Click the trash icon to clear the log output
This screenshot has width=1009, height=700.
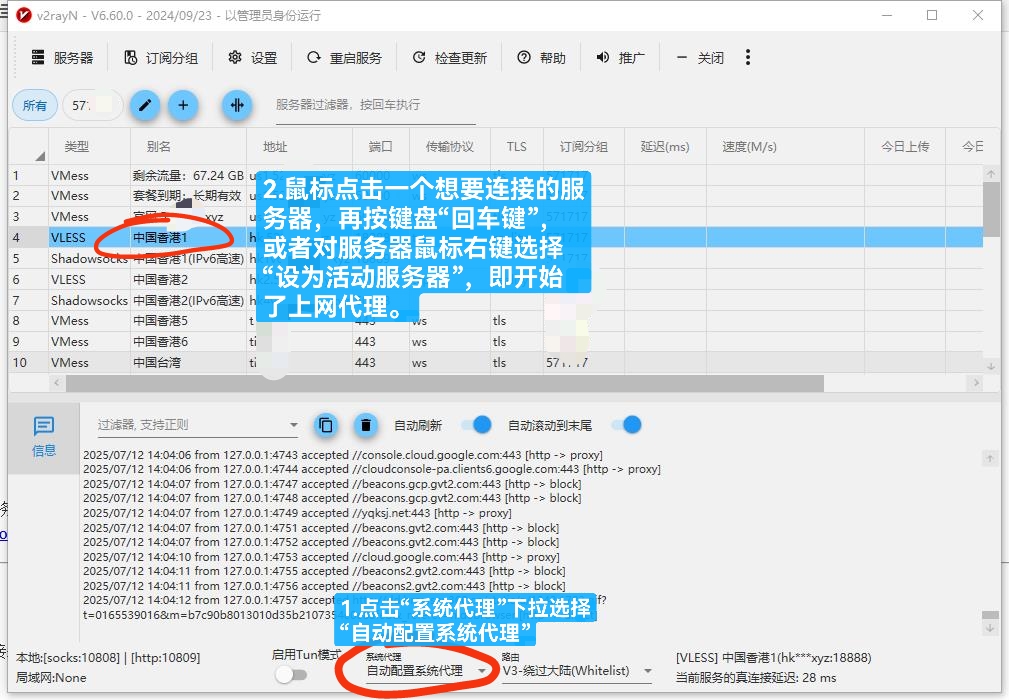[365, 425]
